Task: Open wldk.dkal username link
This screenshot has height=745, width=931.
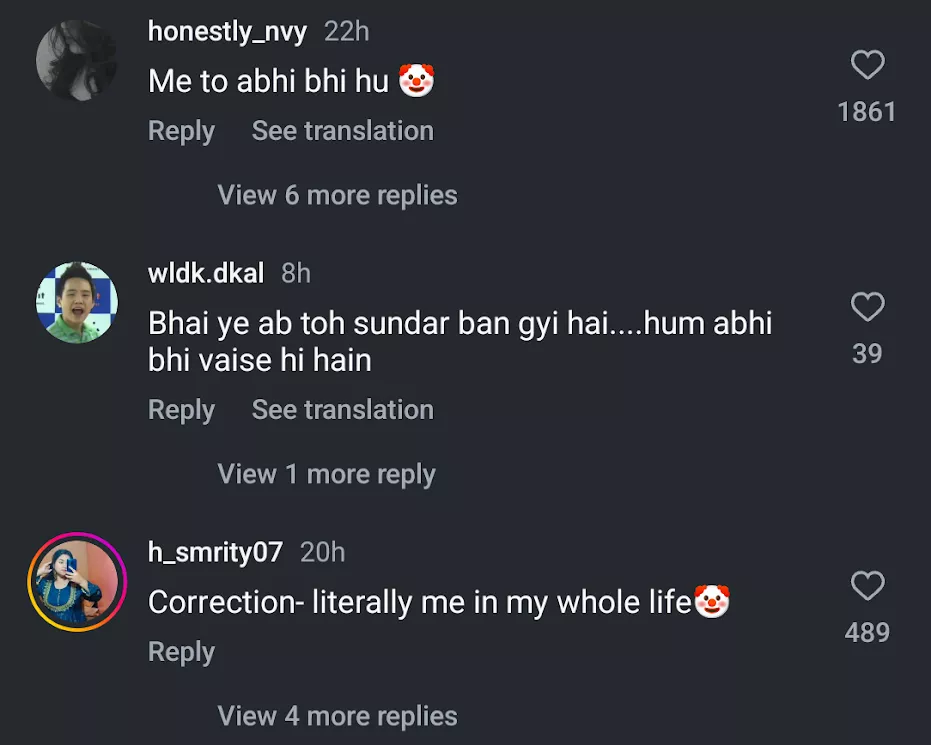Action: 206,273
